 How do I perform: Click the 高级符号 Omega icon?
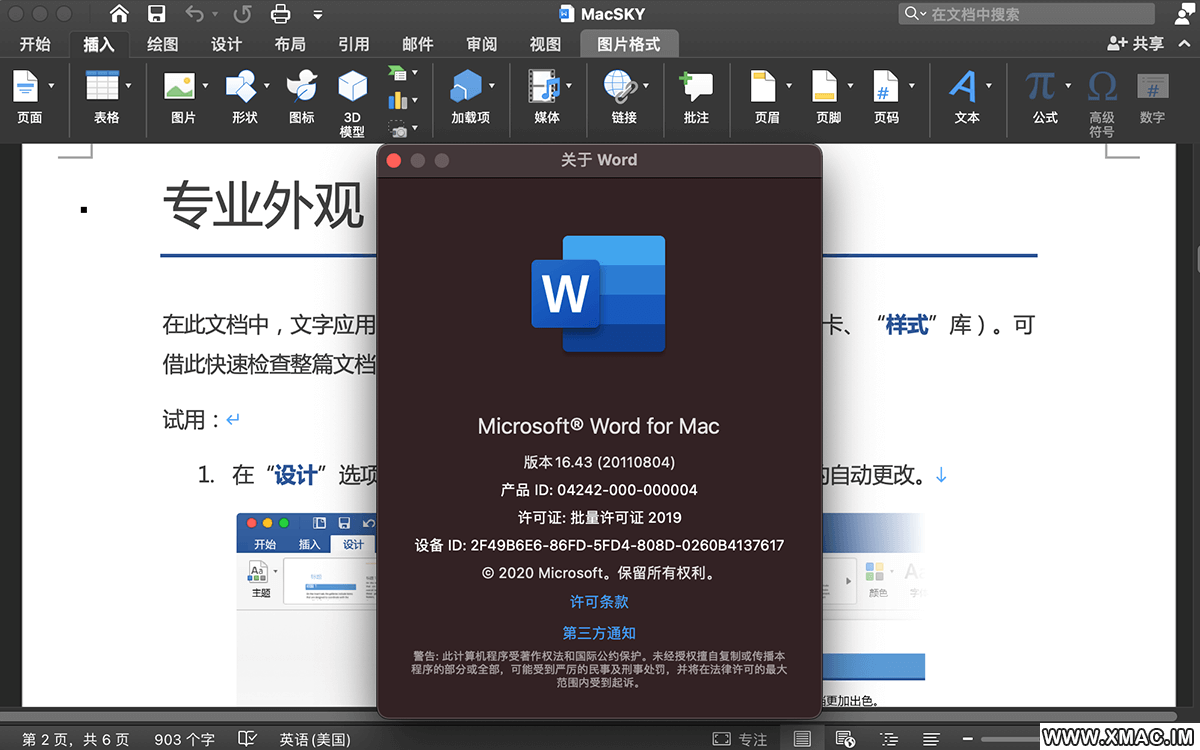[x=1102, y=87]
